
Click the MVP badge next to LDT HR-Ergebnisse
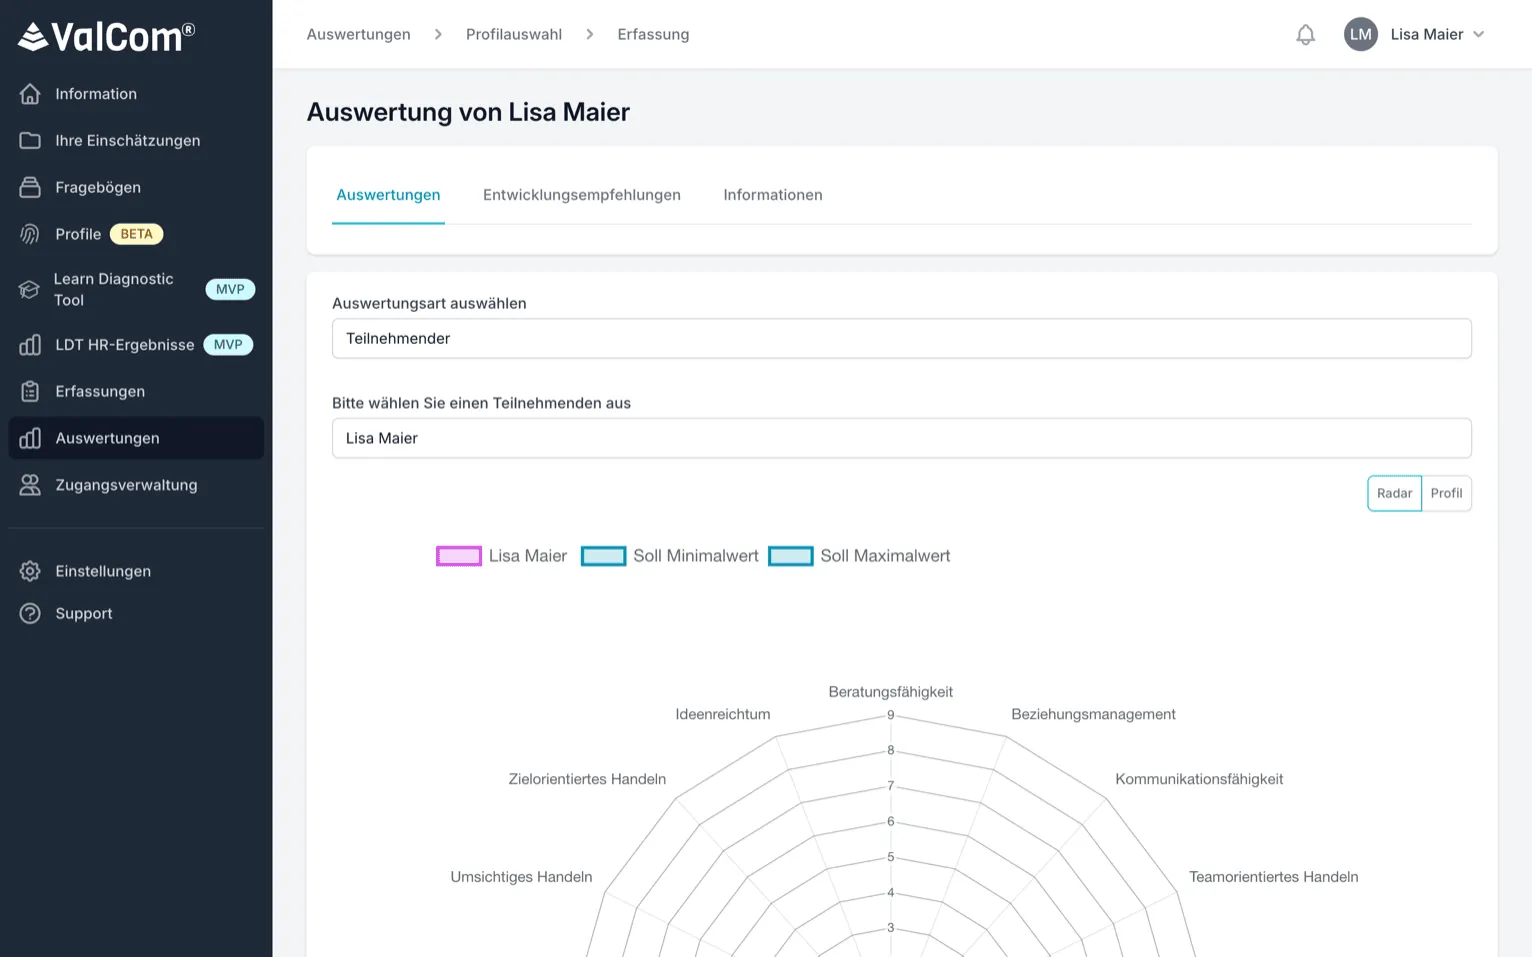(228, 345)
